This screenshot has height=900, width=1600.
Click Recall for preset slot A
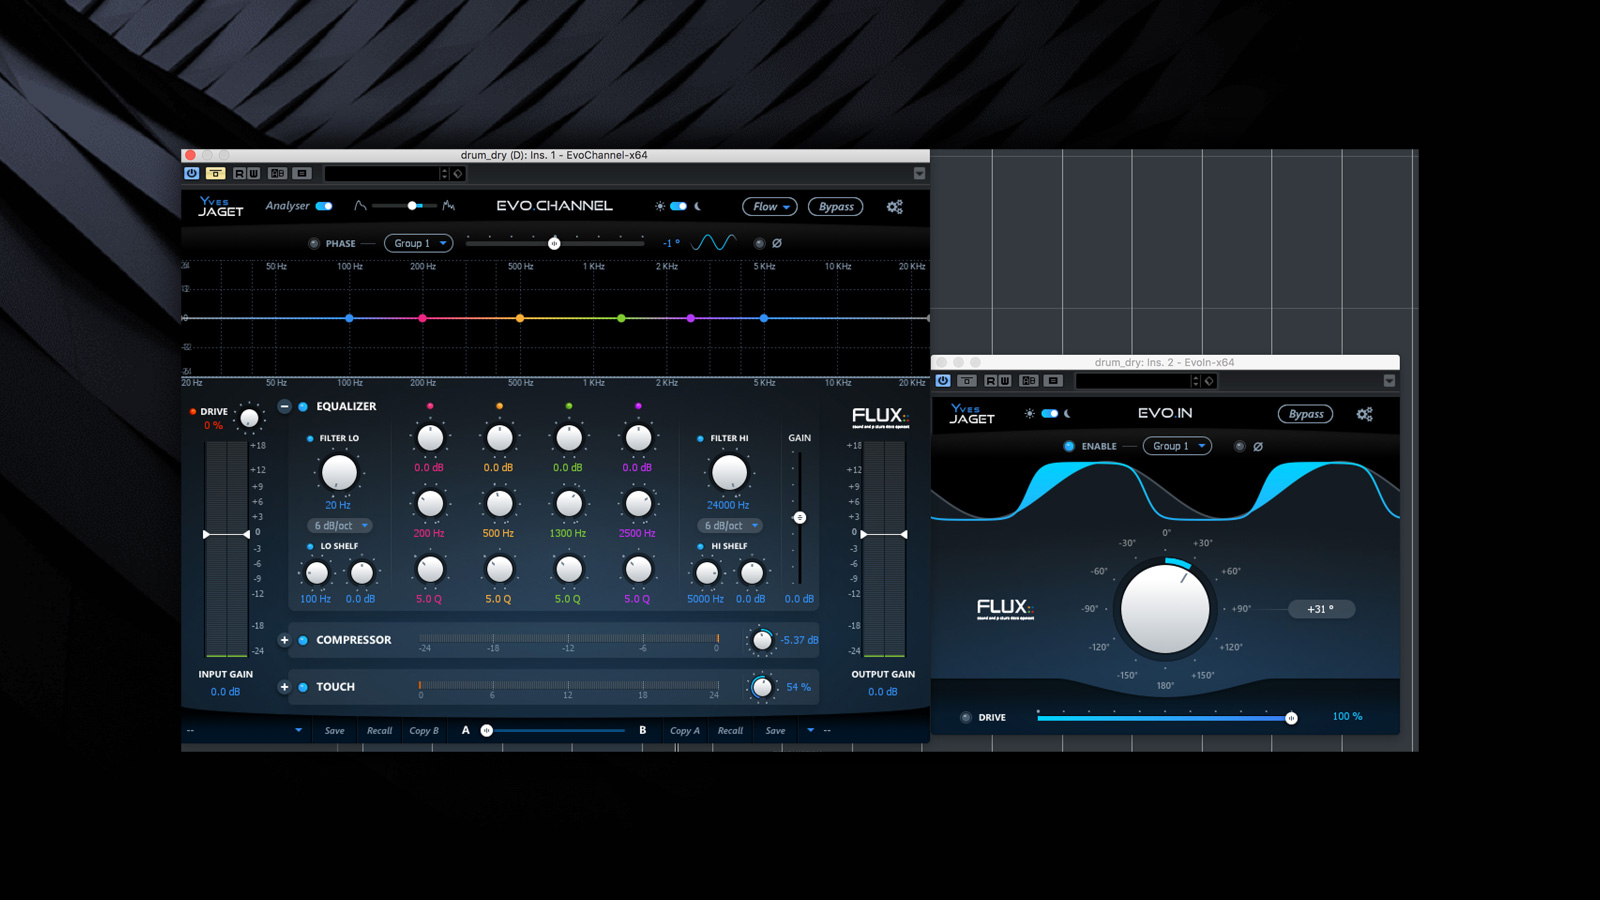pos(379,731)
